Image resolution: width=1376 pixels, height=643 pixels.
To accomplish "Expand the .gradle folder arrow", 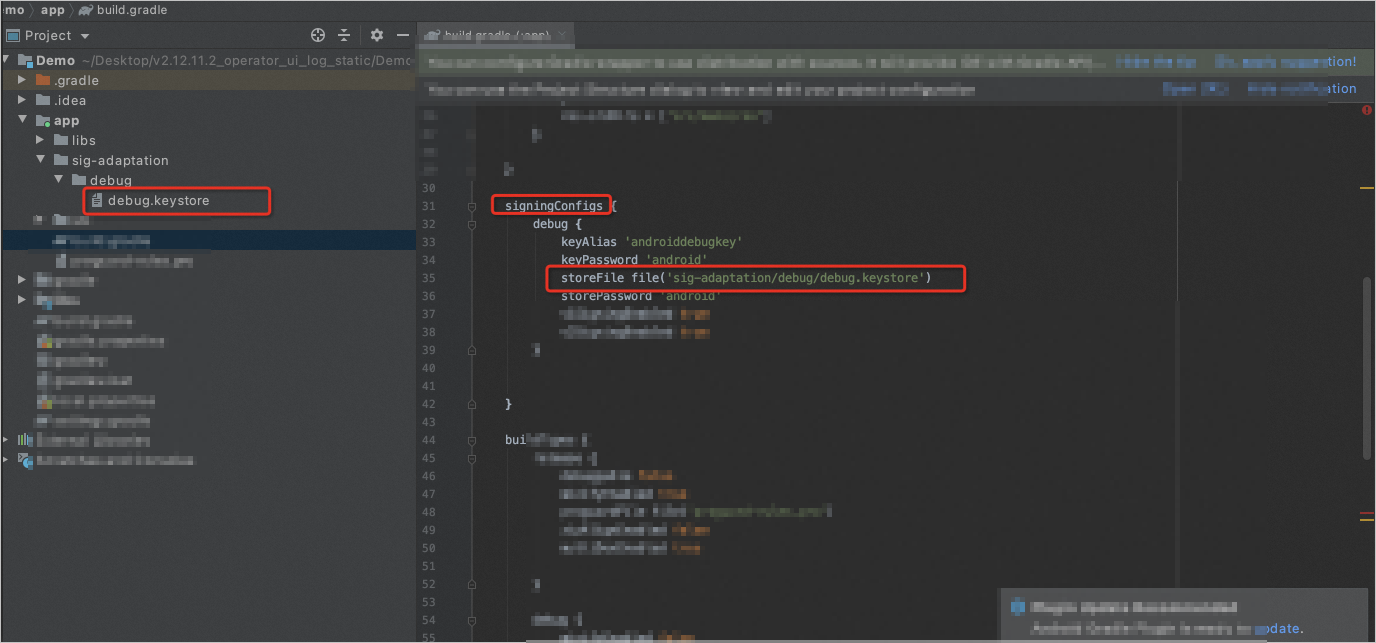I will coord(23,80).
